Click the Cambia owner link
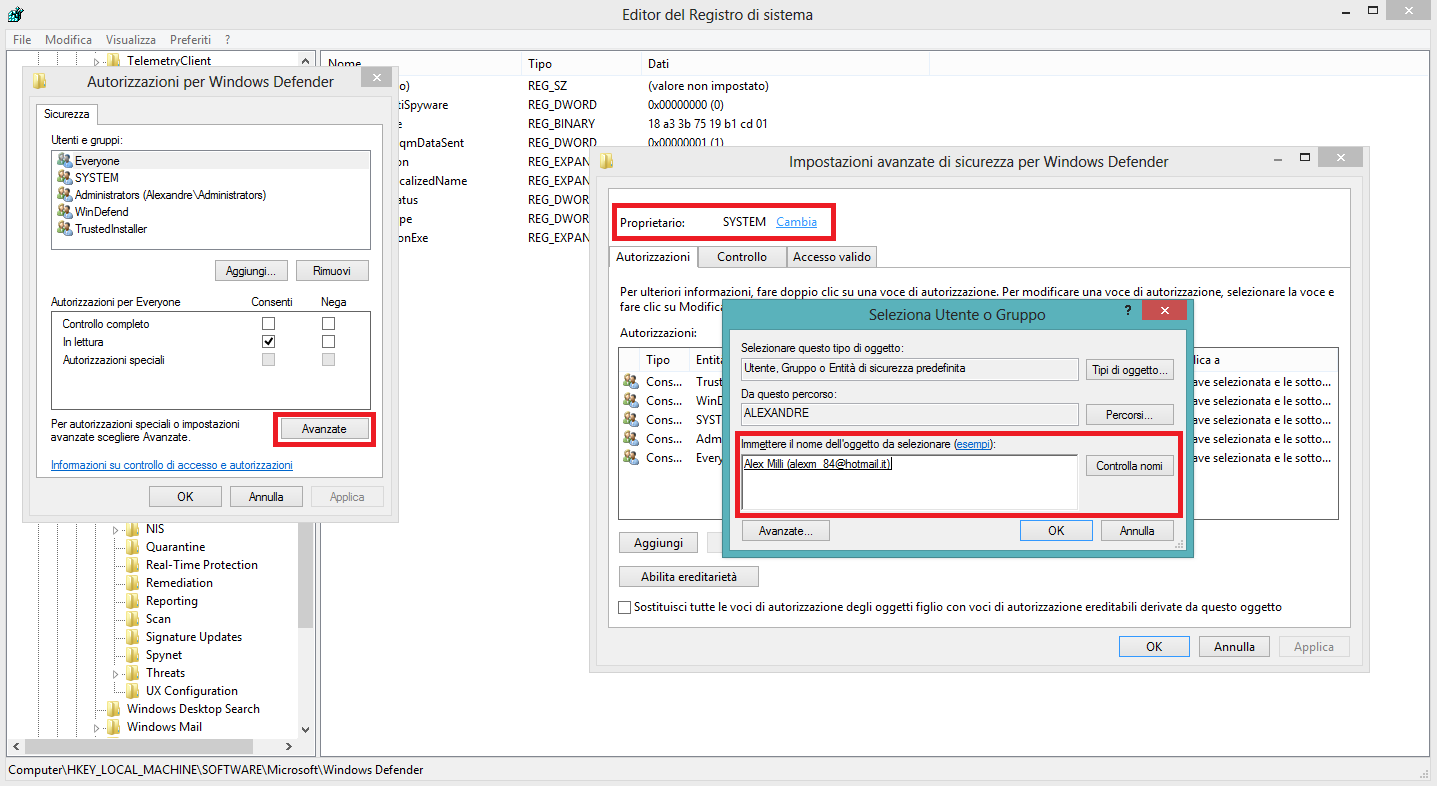 point(796,222)
